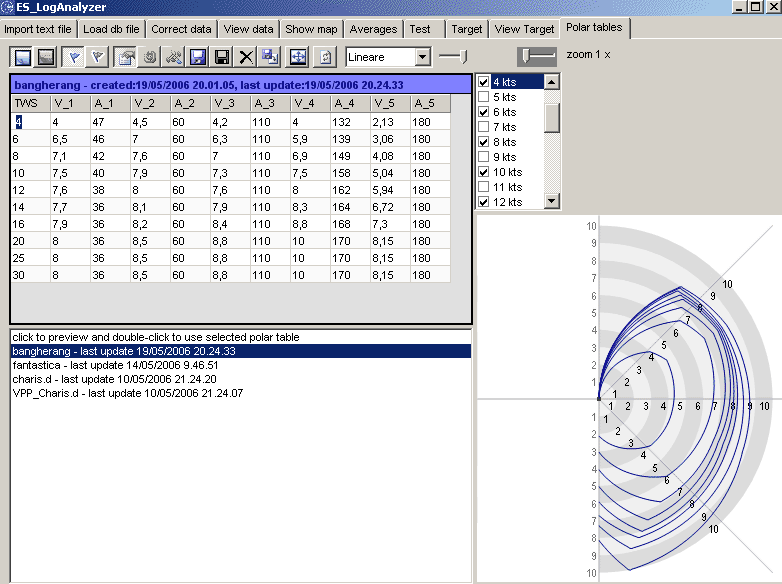This screenshot has height=584, width=782.
Task: Click the table properties icon
Action: pos(125,57)
